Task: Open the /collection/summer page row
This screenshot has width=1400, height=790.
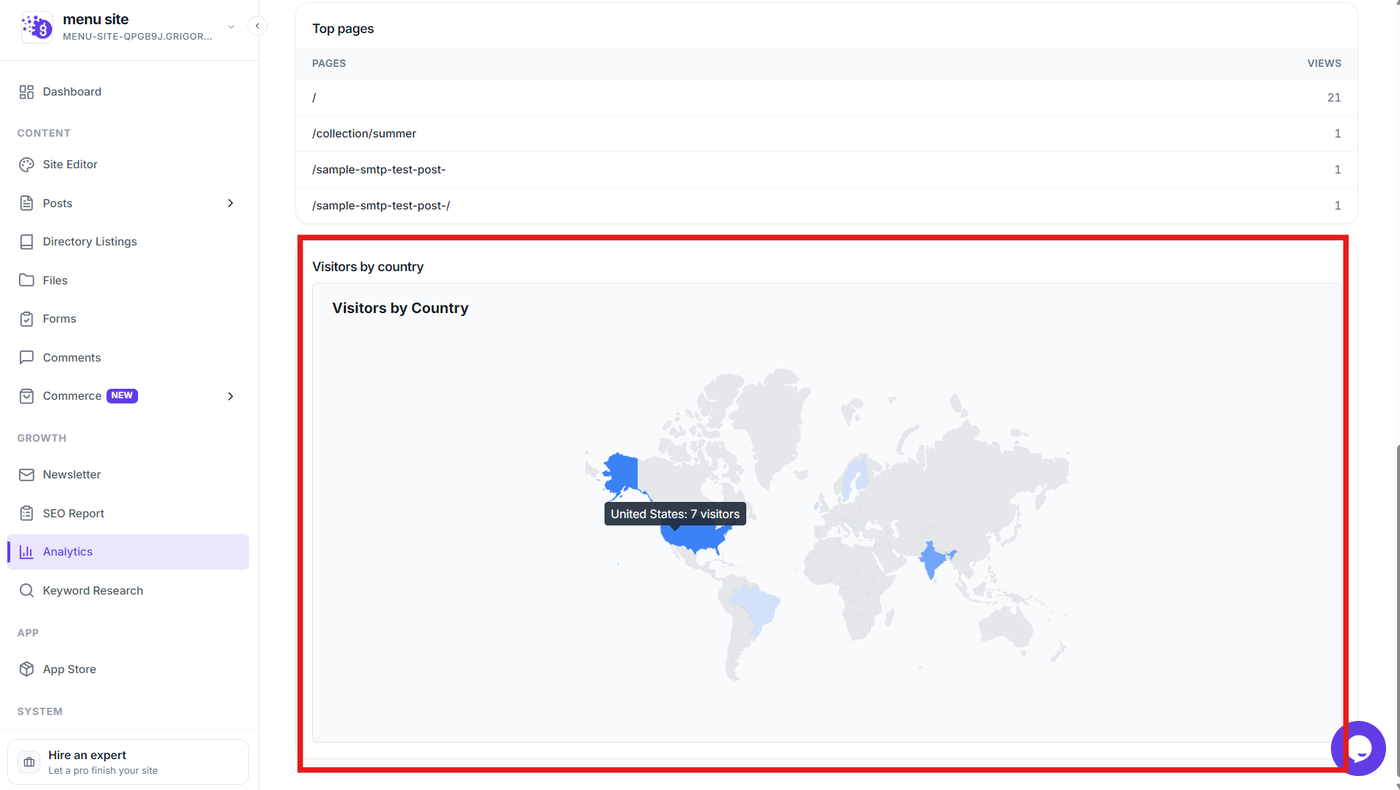Action: click(x=826, y=134)
